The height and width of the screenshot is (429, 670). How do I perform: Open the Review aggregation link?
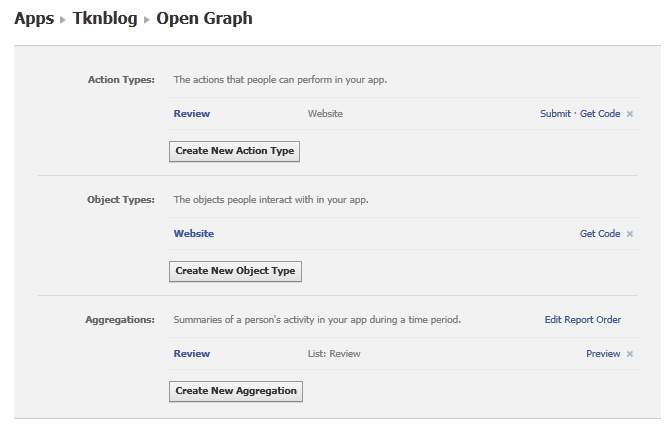192,354
